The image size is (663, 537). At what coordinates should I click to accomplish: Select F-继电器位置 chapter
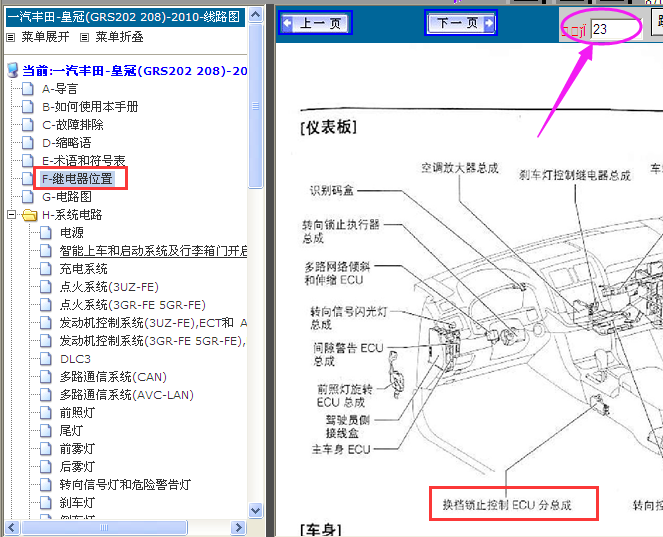pyautogui.click(x=77, y=179)
